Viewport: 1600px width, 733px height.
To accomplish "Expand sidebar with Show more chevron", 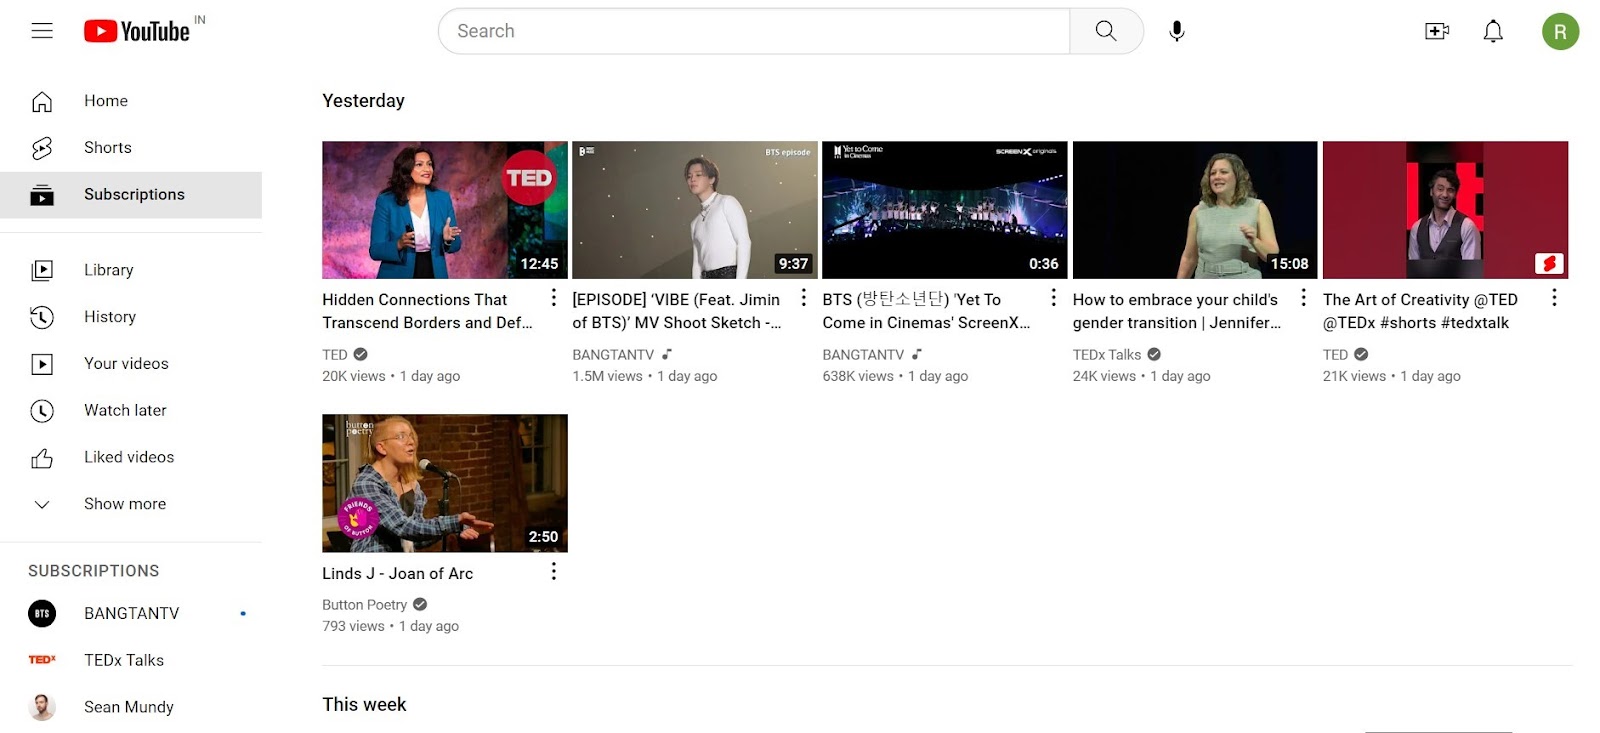I will pos(42,505).
